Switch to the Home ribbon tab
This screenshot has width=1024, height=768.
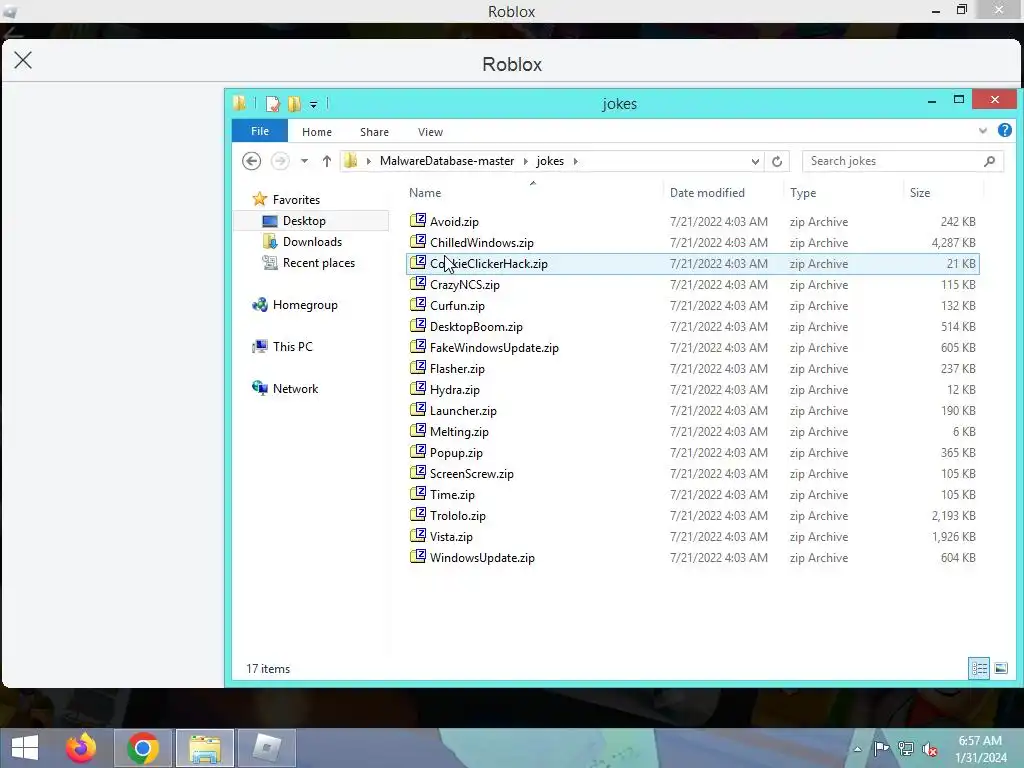click(317, 132)
